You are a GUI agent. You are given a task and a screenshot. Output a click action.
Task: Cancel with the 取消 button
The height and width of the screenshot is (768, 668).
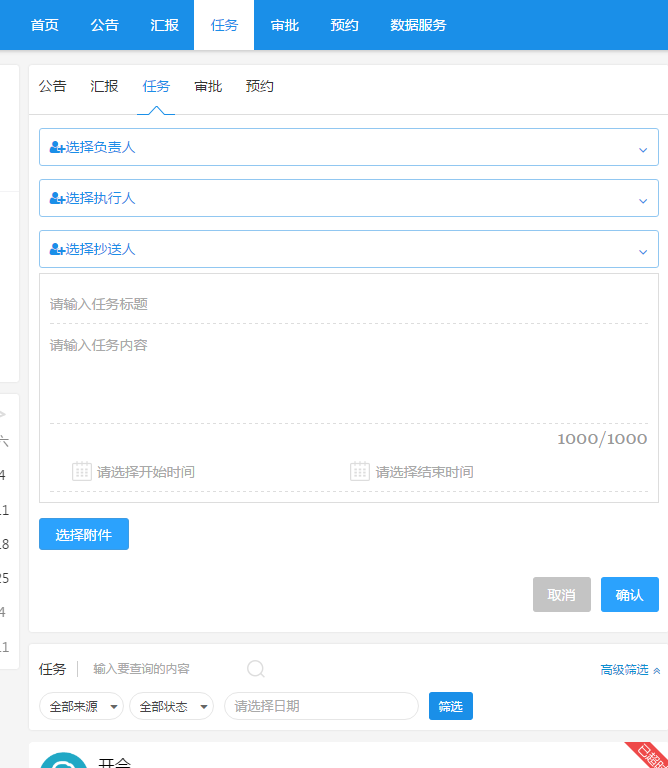(562, 595)
